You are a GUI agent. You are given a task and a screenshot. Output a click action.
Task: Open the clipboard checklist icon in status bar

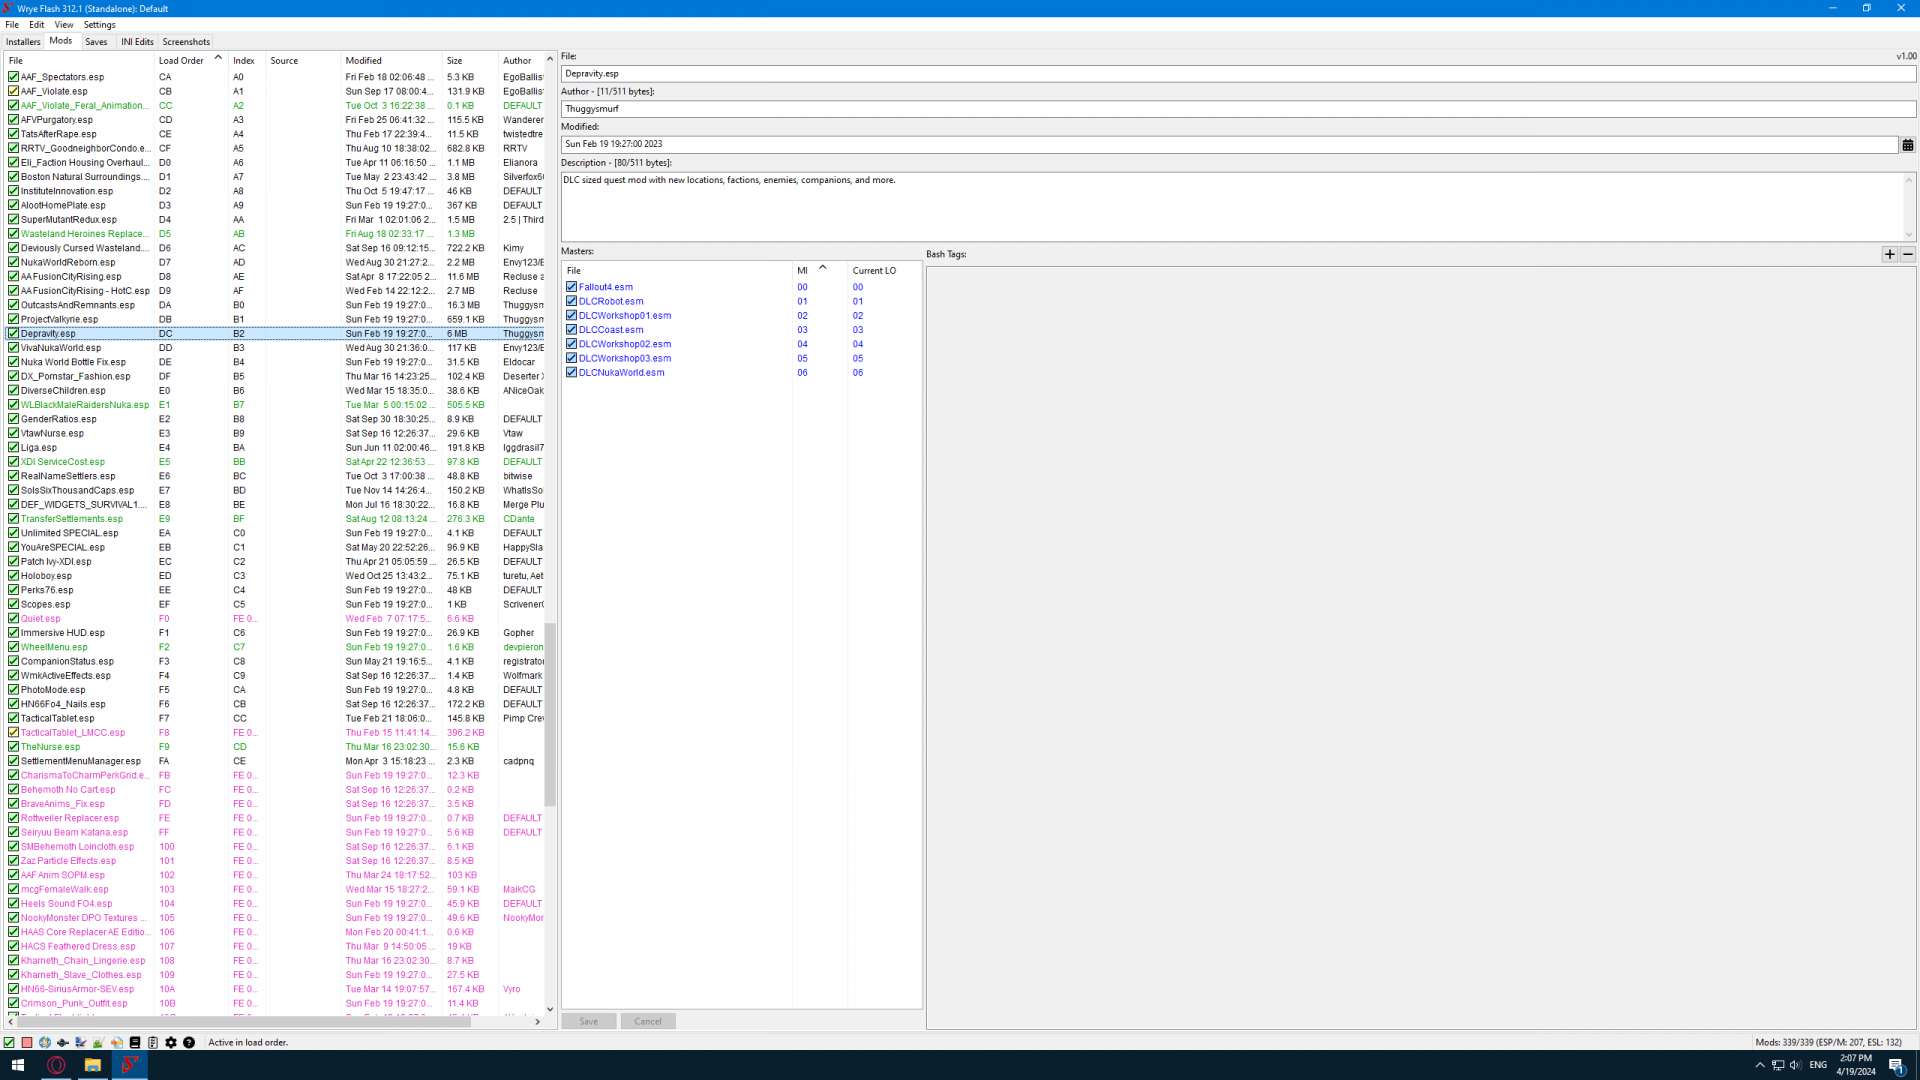153,1042
